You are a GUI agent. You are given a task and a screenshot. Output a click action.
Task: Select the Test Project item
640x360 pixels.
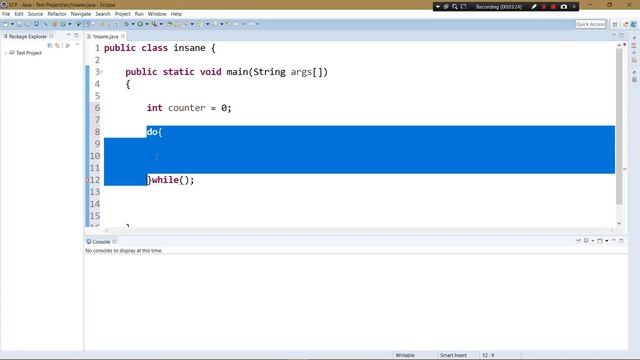[29, 53]
